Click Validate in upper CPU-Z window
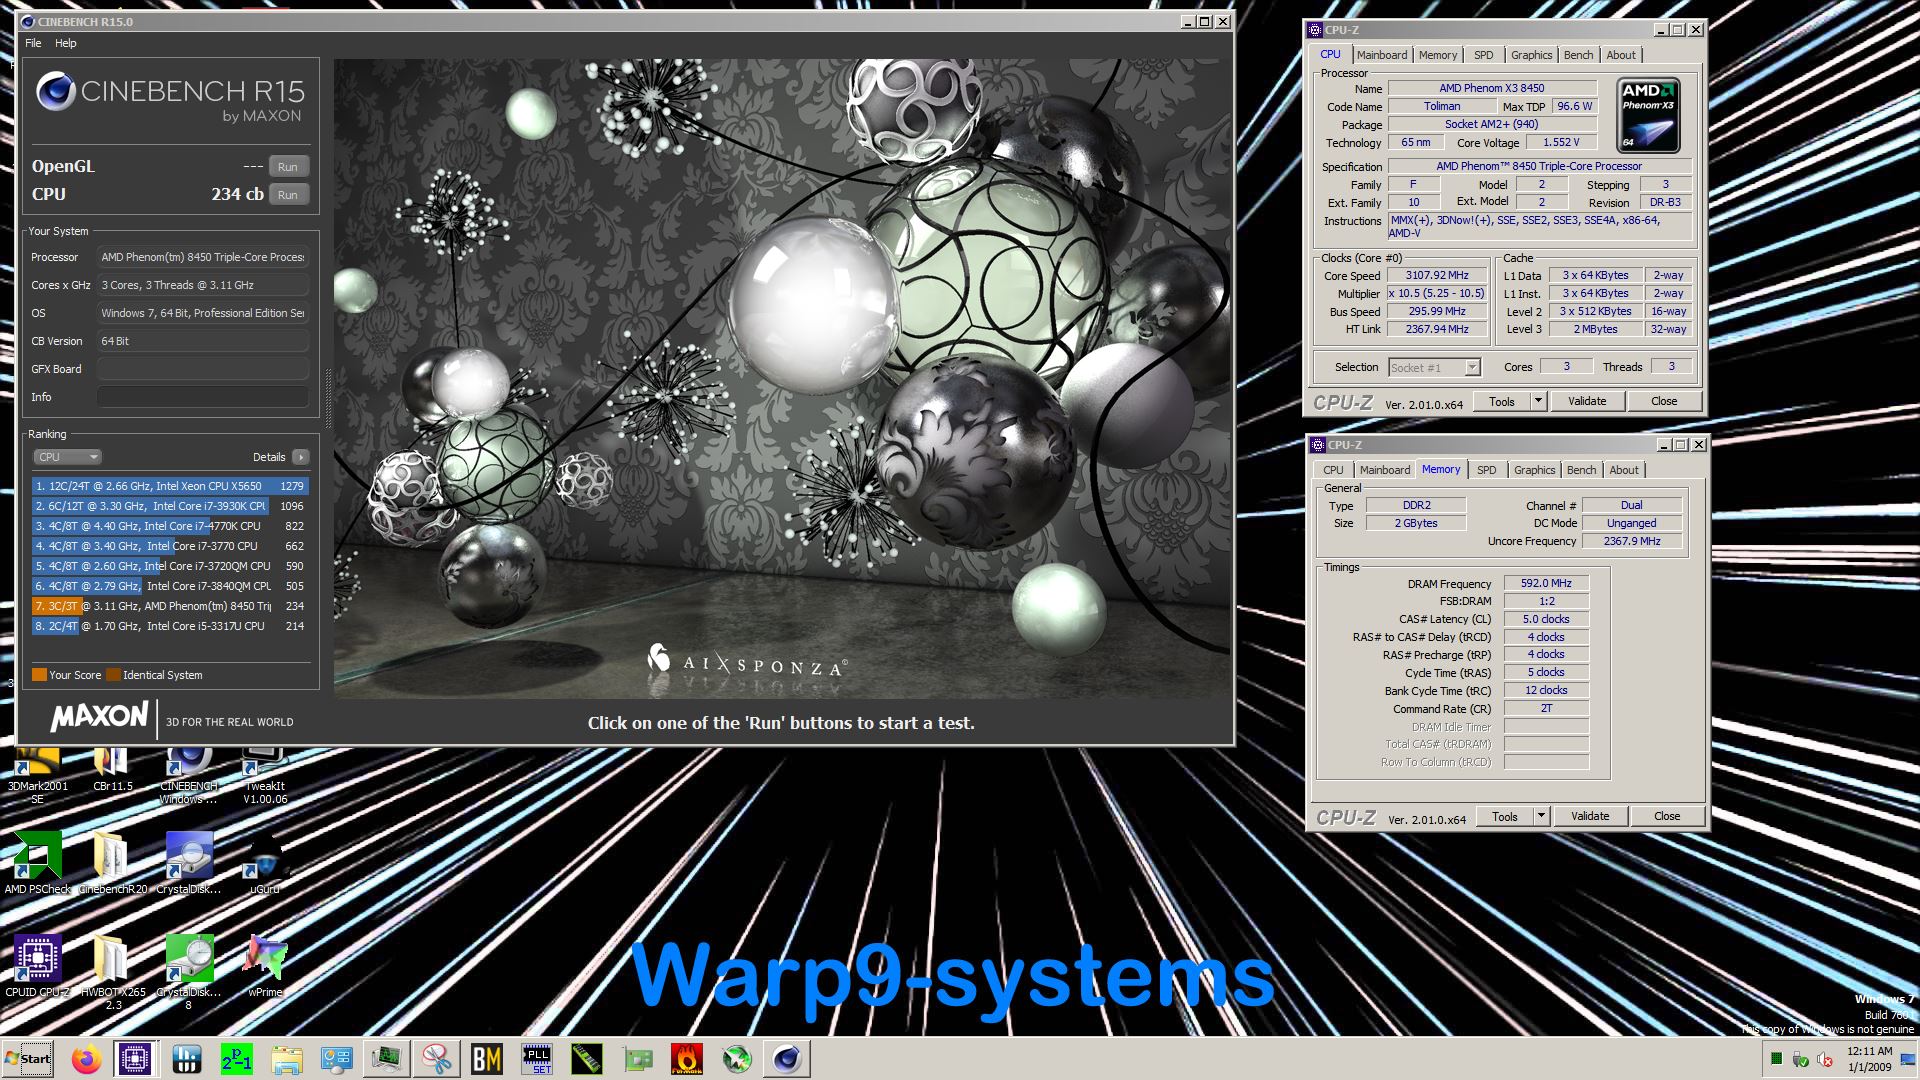The image size is (1920, 1080). [1586, 401]
